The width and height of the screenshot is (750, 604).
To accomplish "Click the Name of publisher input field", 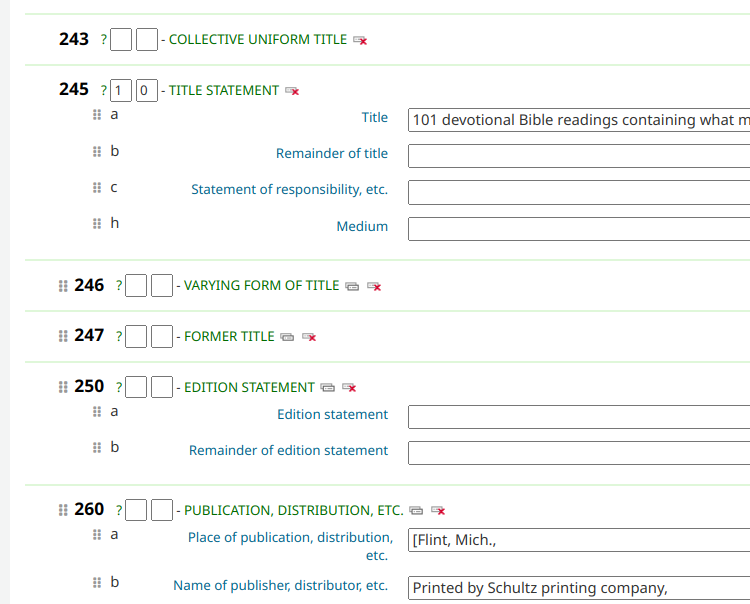I will 579,588.
